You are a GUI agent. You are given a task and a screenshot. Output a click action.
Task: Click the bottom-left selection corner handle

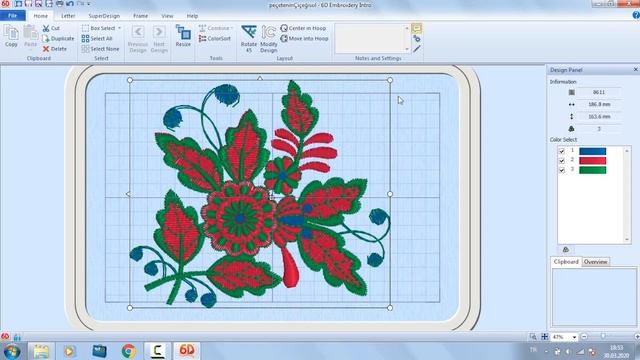click(x=130, y=308)
